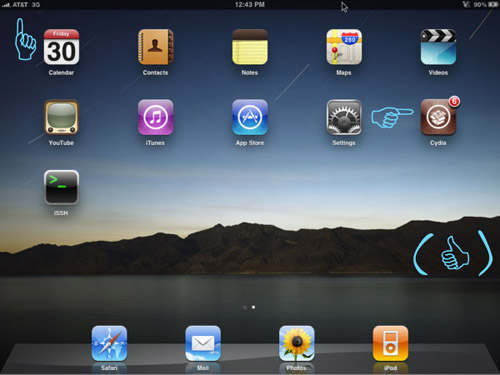The image size is (500, 375).
Task: Tap the battery percentage indicator
Action: click(x=480, y=5)
